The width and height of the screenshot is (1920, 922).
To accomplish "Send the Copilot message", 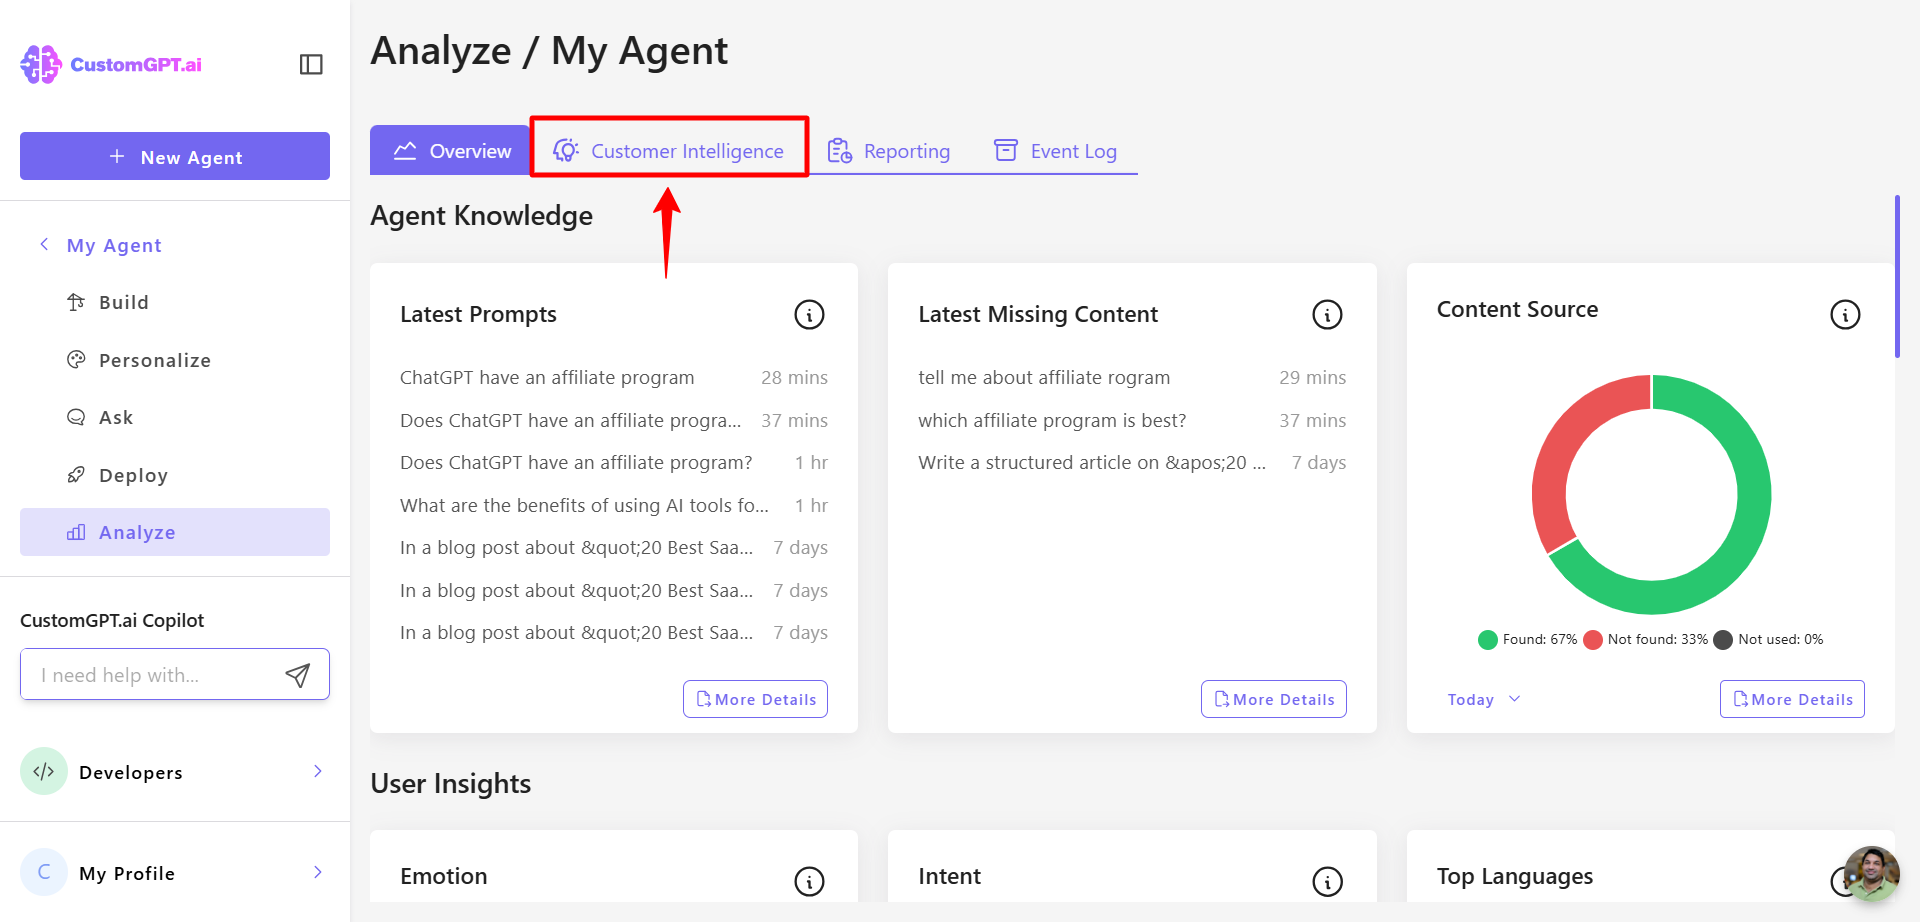I will tap(298, 675).
